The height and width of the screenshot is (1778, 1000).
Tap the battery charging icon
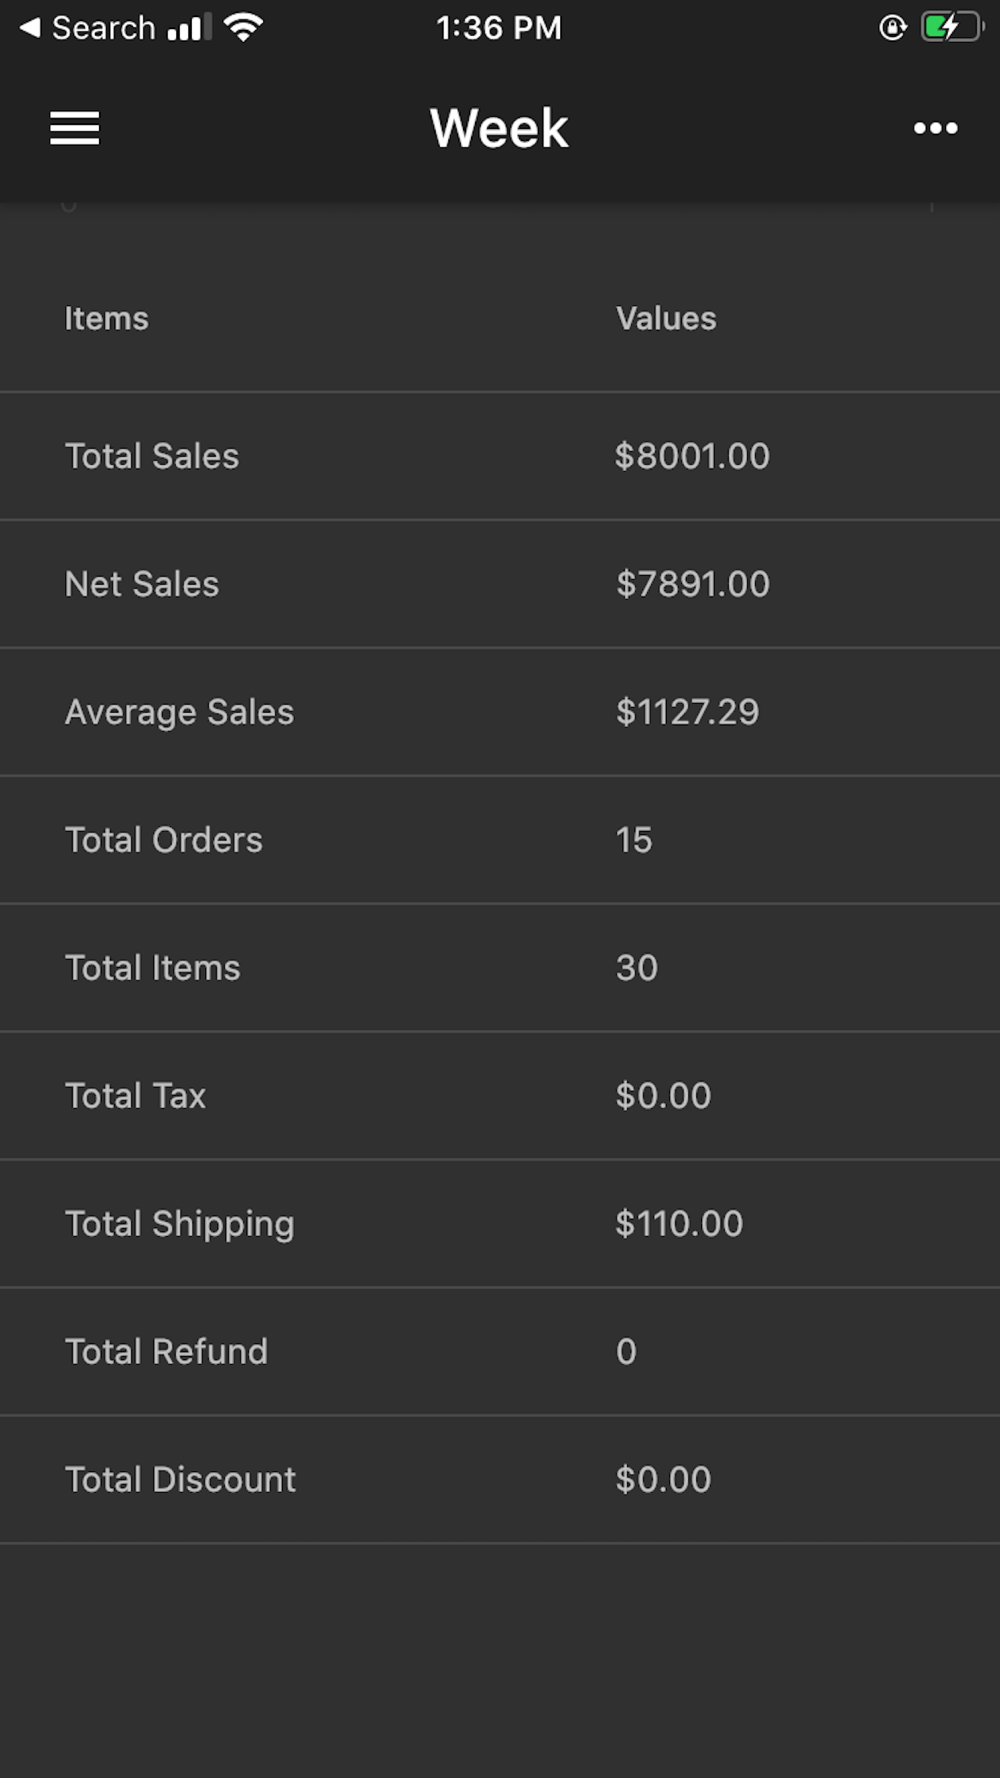(x=952, y=27)
